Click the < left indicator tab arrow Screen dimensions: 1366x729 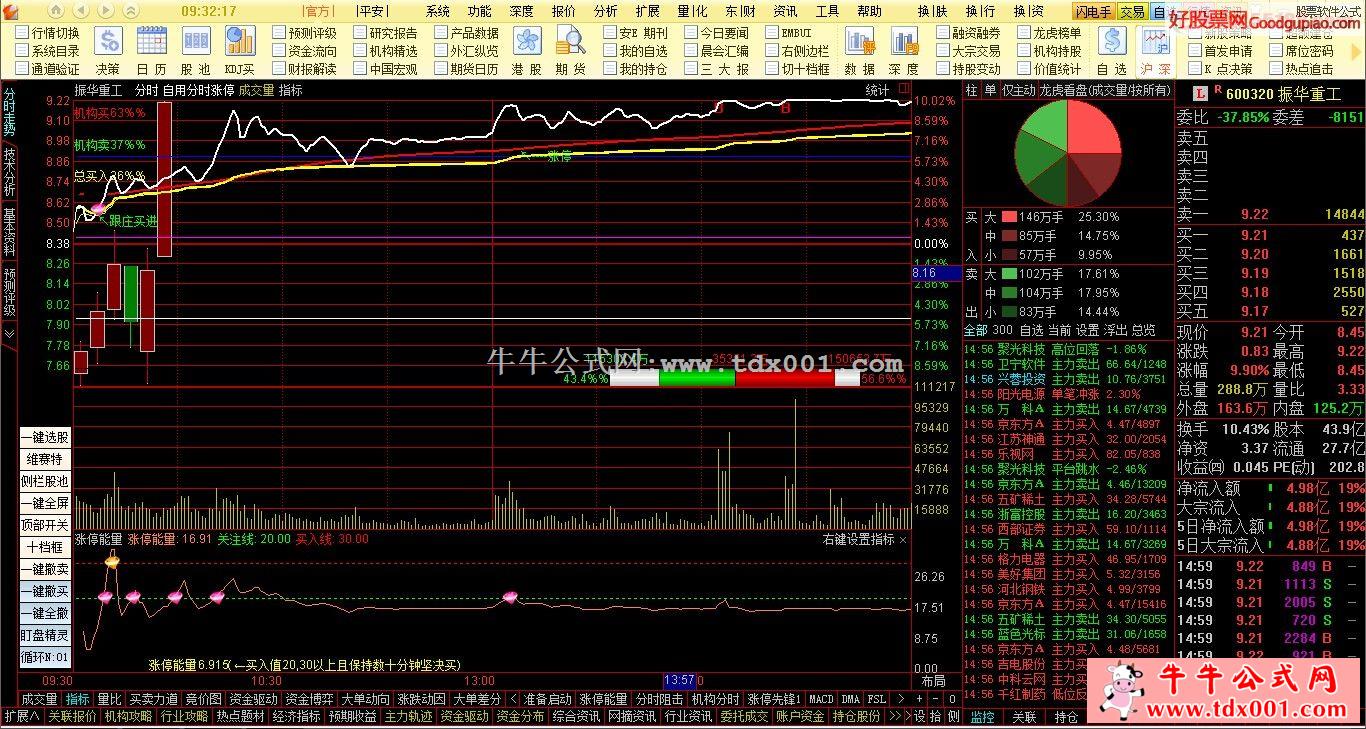click(x=513, y=699)
